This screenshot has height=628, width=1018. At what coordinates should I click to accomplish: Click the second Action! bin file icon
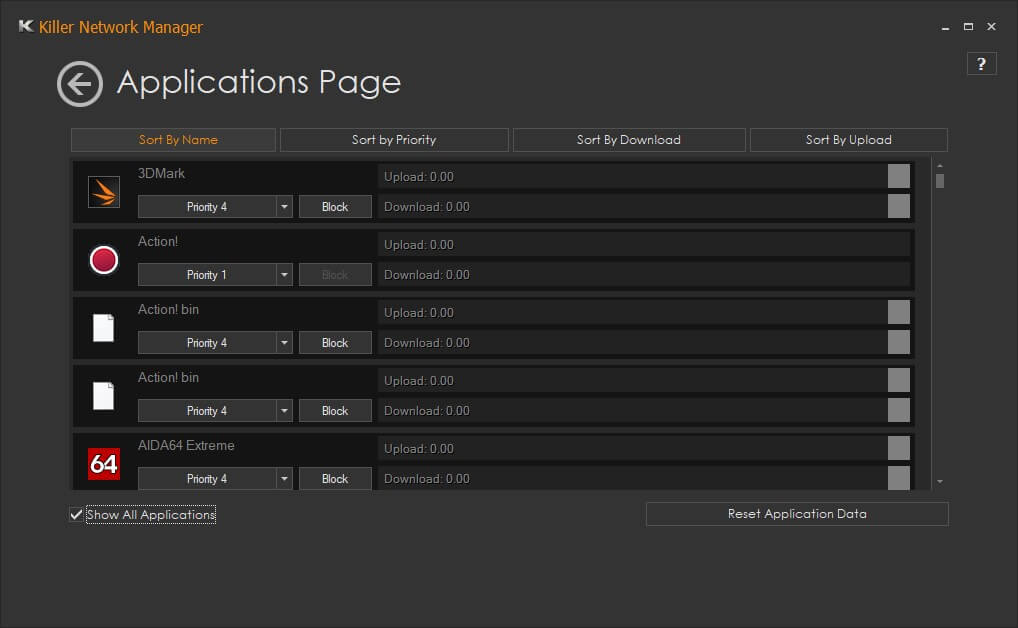(x=104, y=396)
